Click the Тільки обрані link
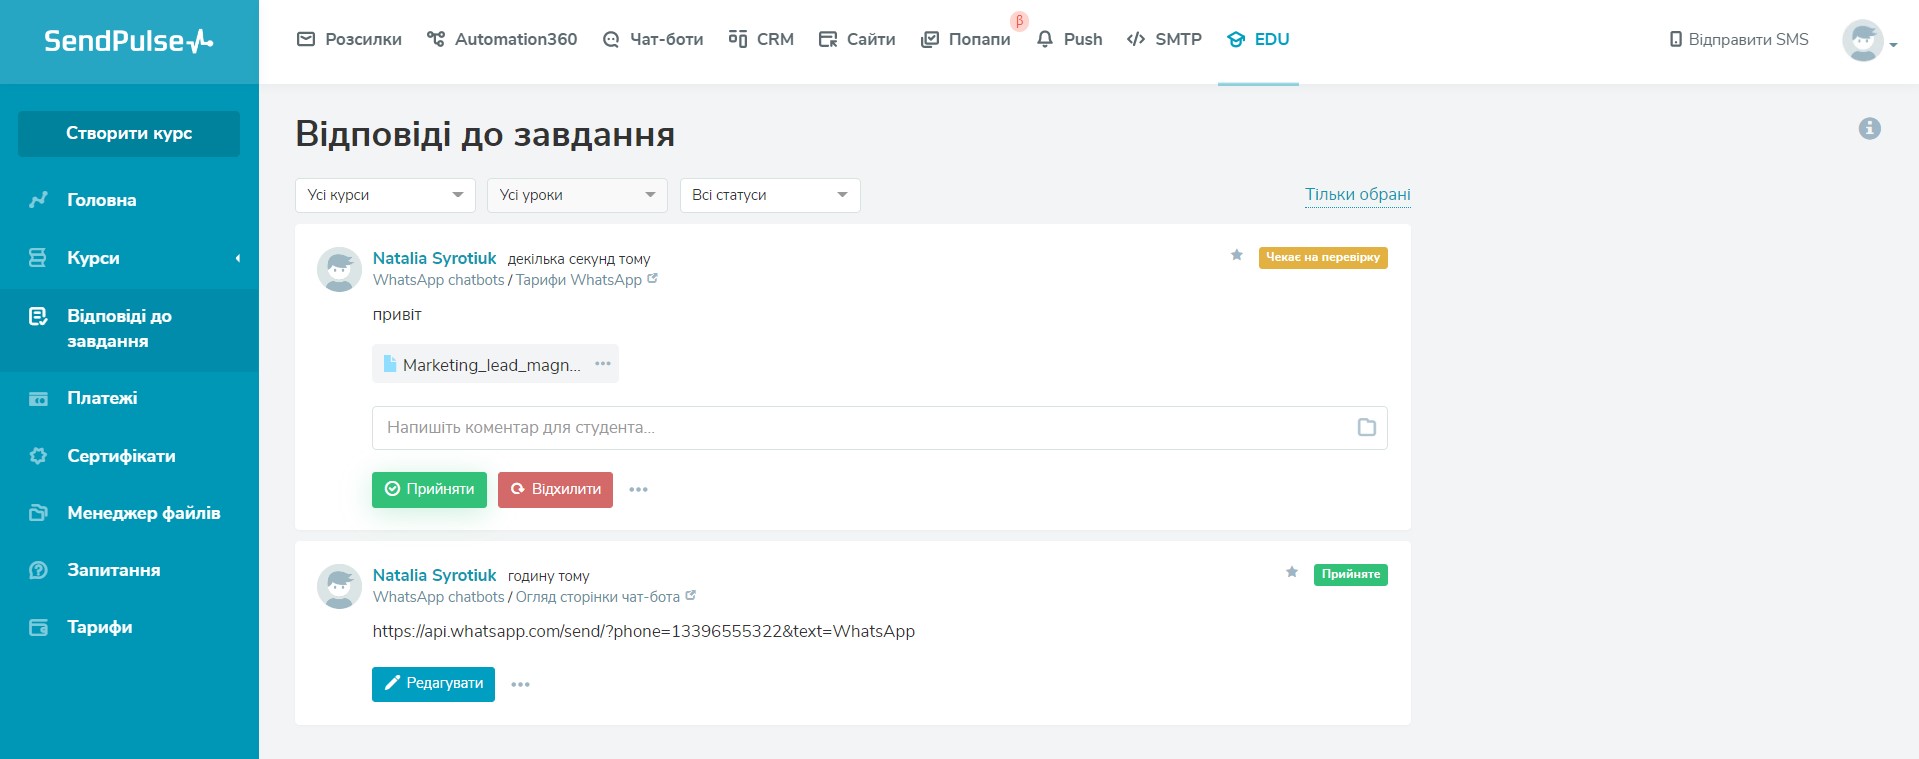This screenshot has width=1919, height=759. tap(1357, 194)
